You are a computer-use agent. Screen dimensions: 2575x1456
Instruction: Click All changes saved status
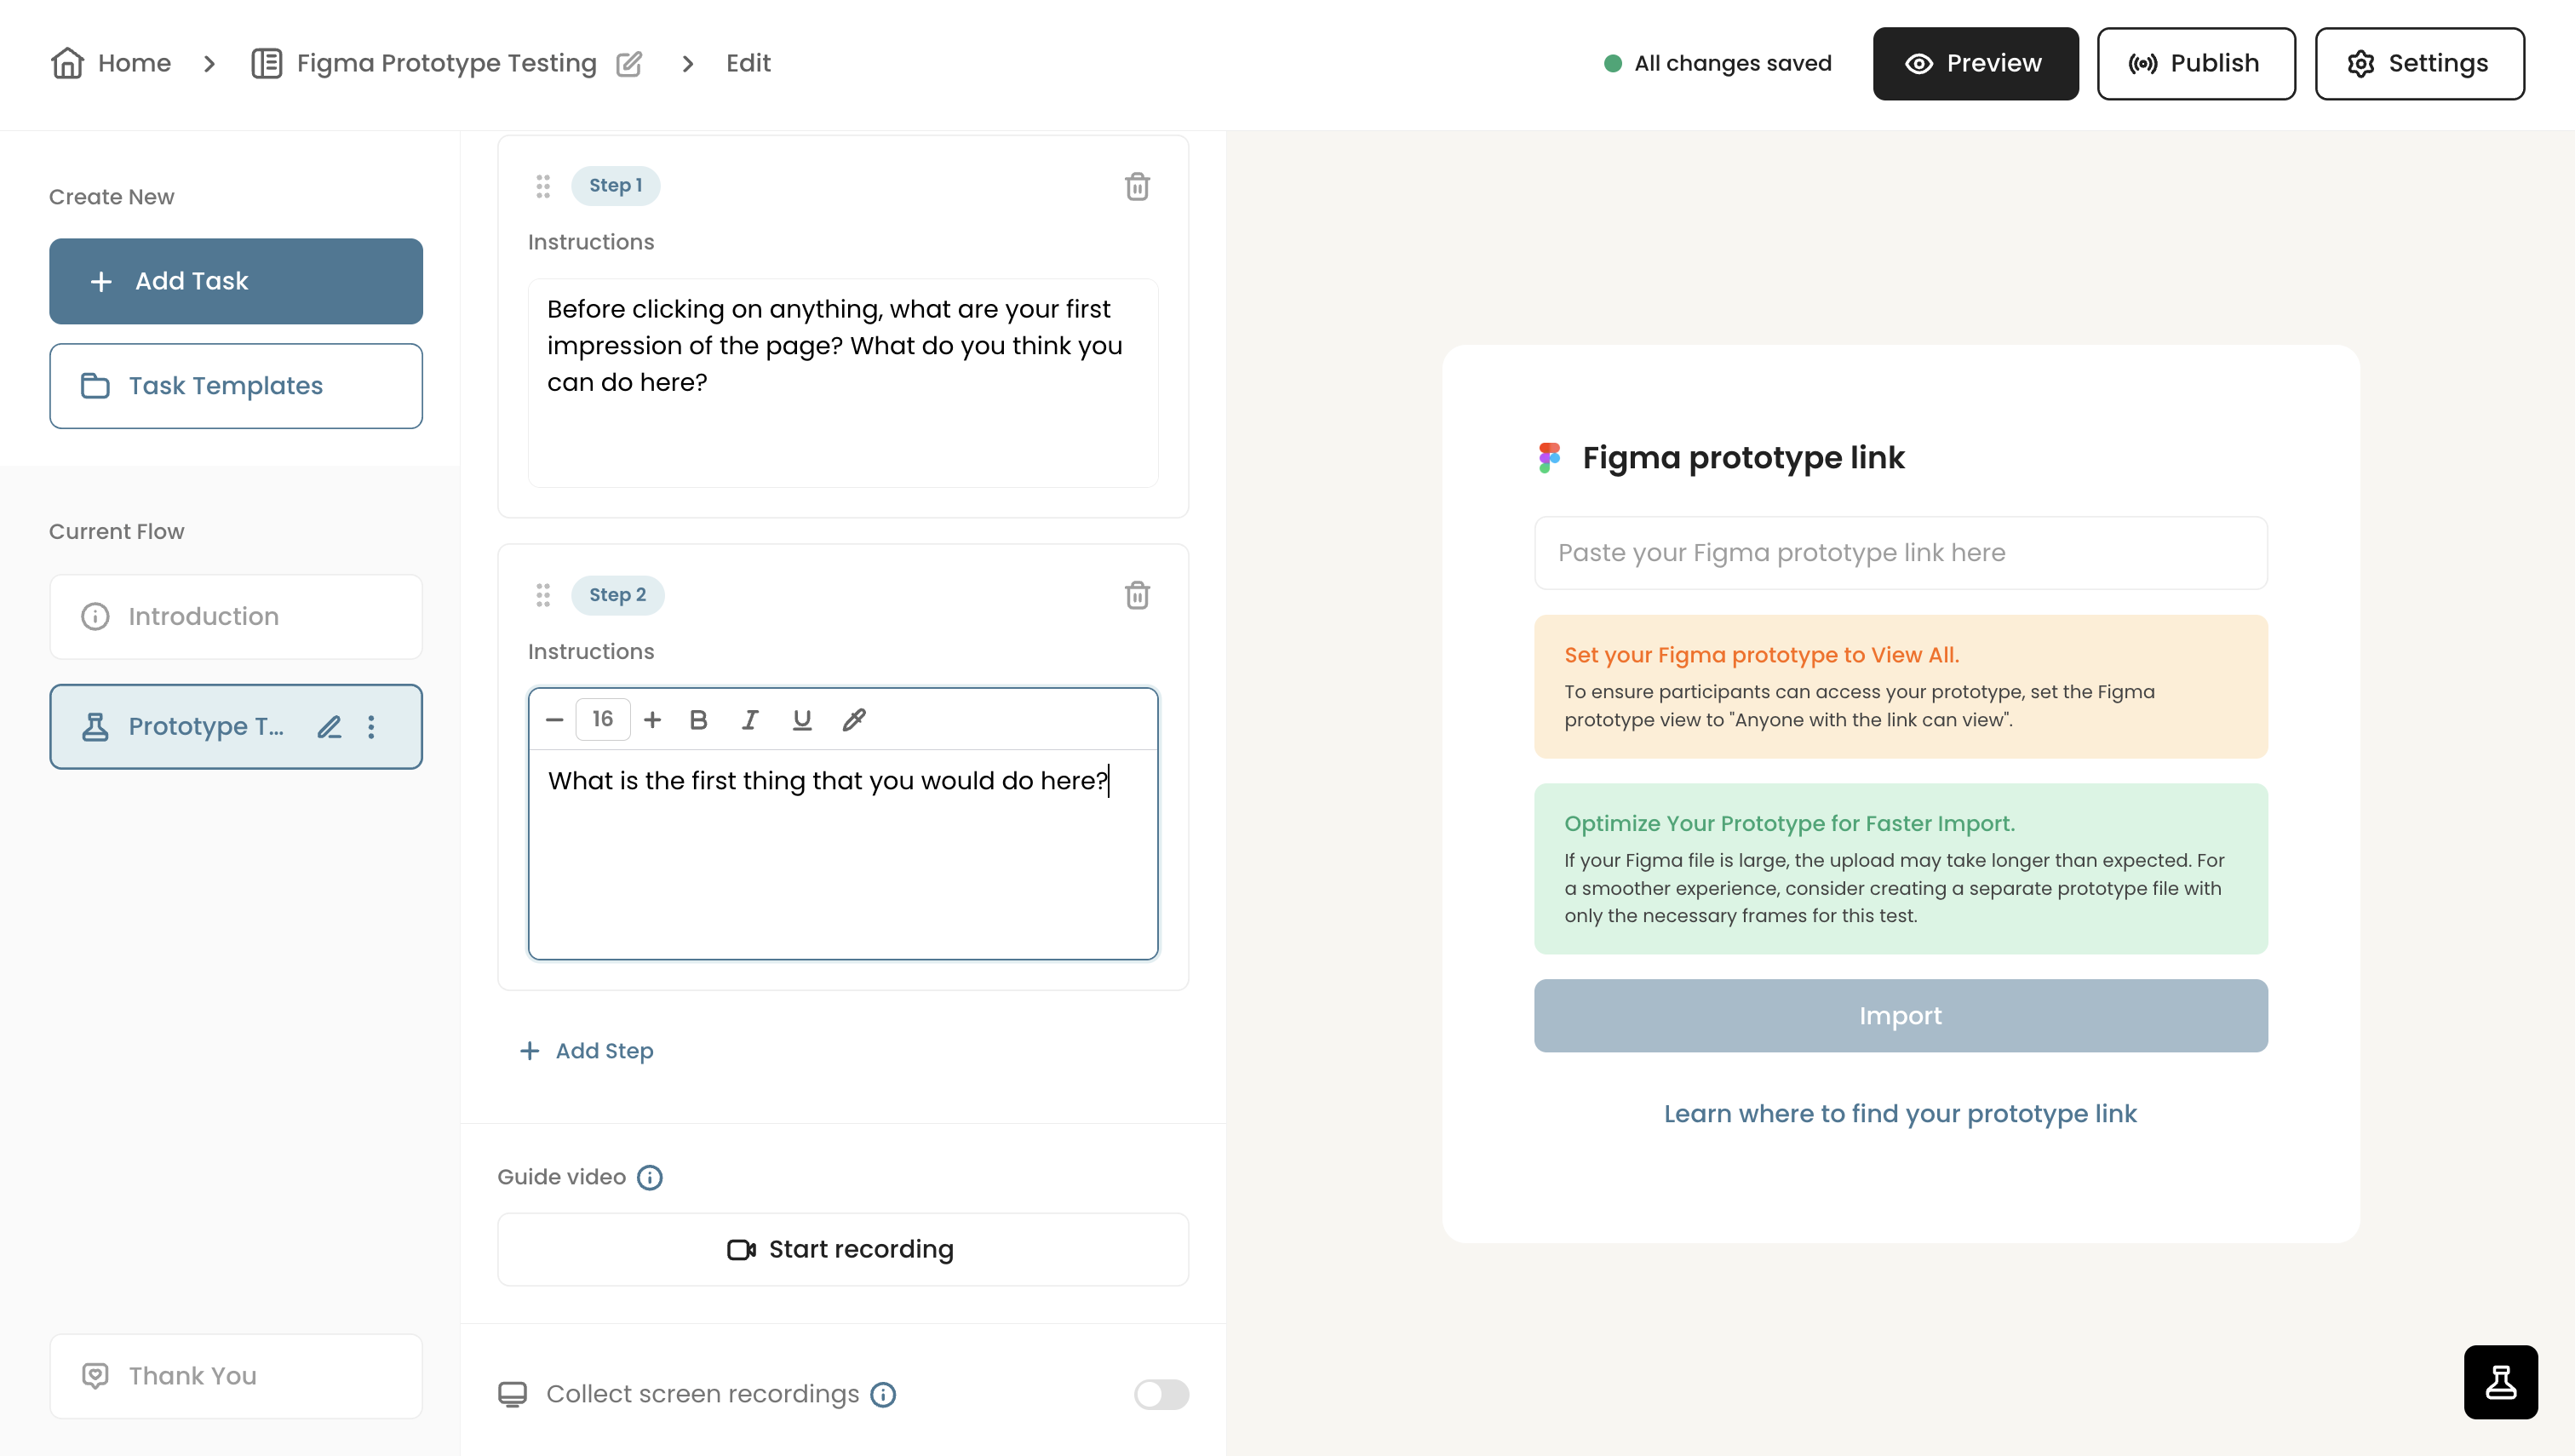pyautogui.click(x=1718, y=63)
